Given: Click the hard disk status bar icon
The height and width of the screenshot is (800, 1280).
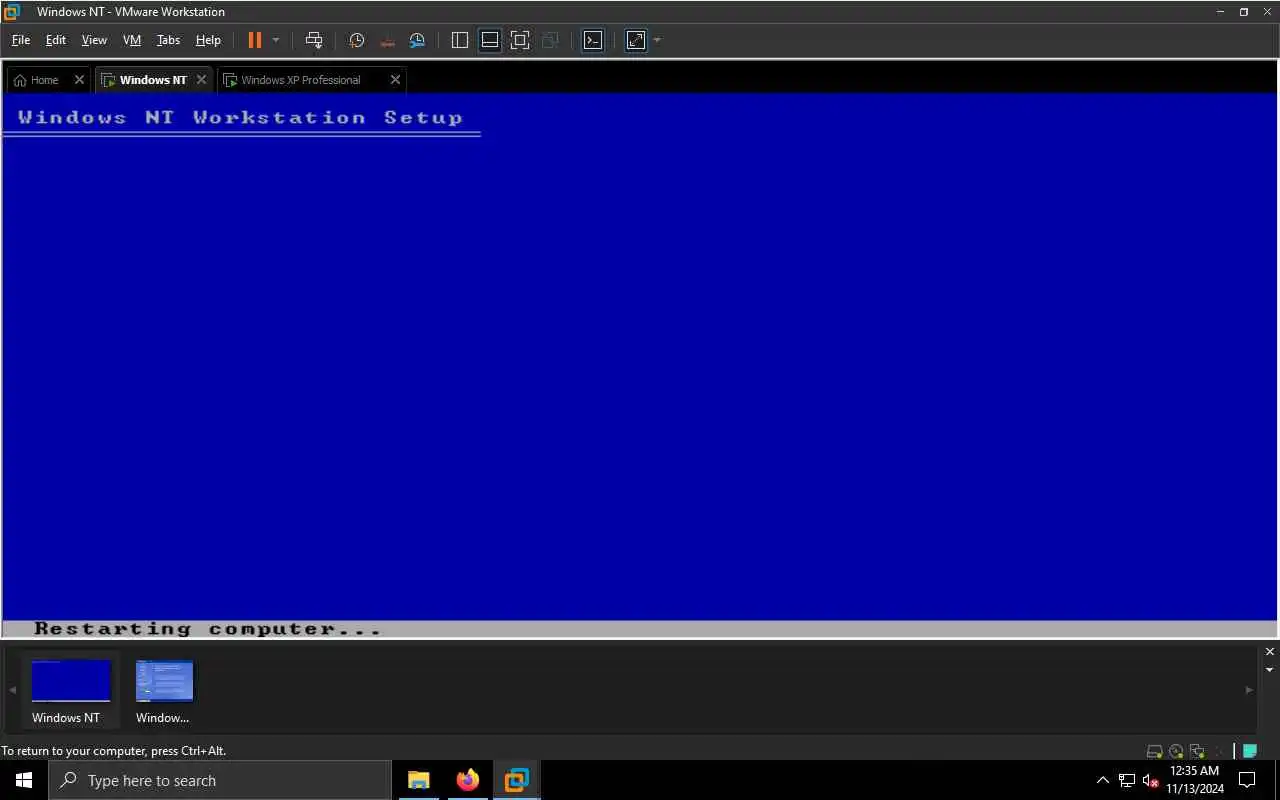Looking at the screenshot, I should pos(1154,751).
